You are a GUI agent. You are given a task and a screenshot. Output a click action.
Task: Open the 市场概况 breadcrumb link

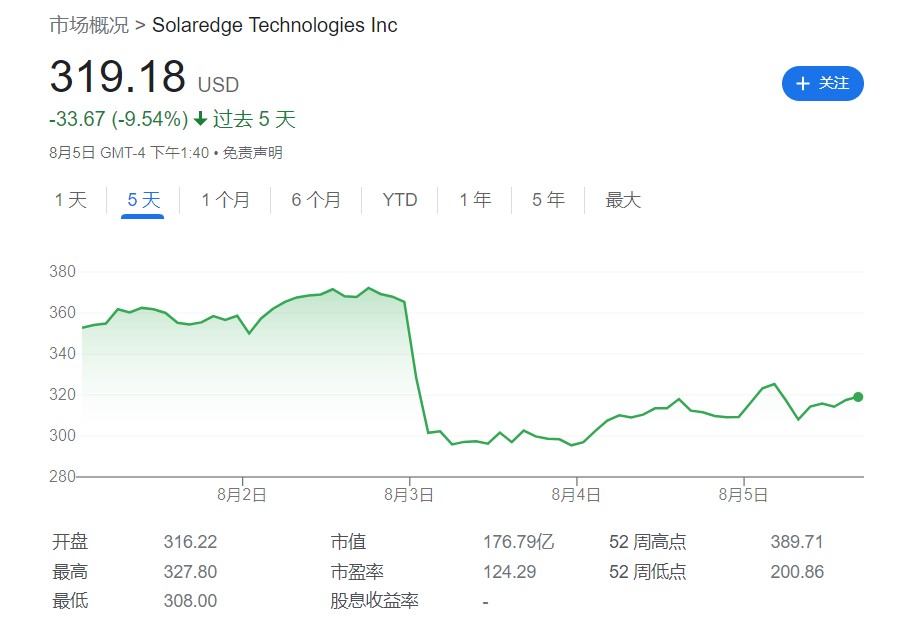[89, 25]
